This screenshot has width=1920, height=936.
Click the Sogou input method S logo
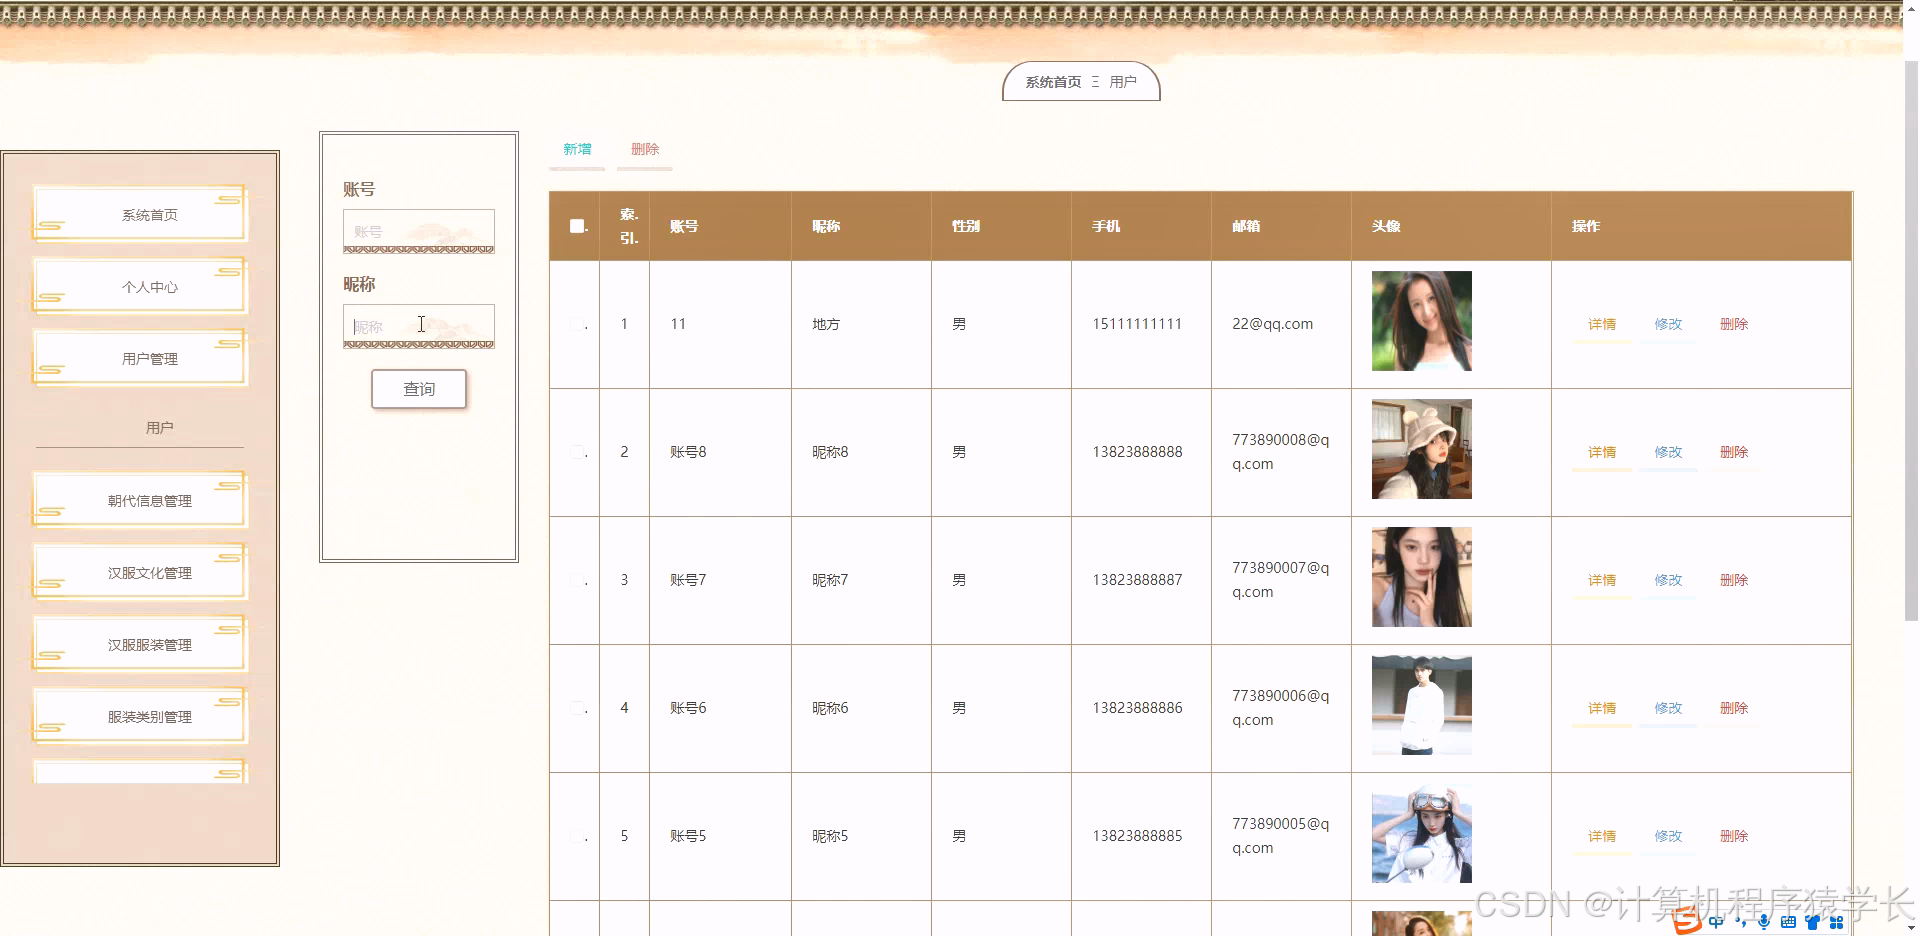click(x=1688, y=921)
